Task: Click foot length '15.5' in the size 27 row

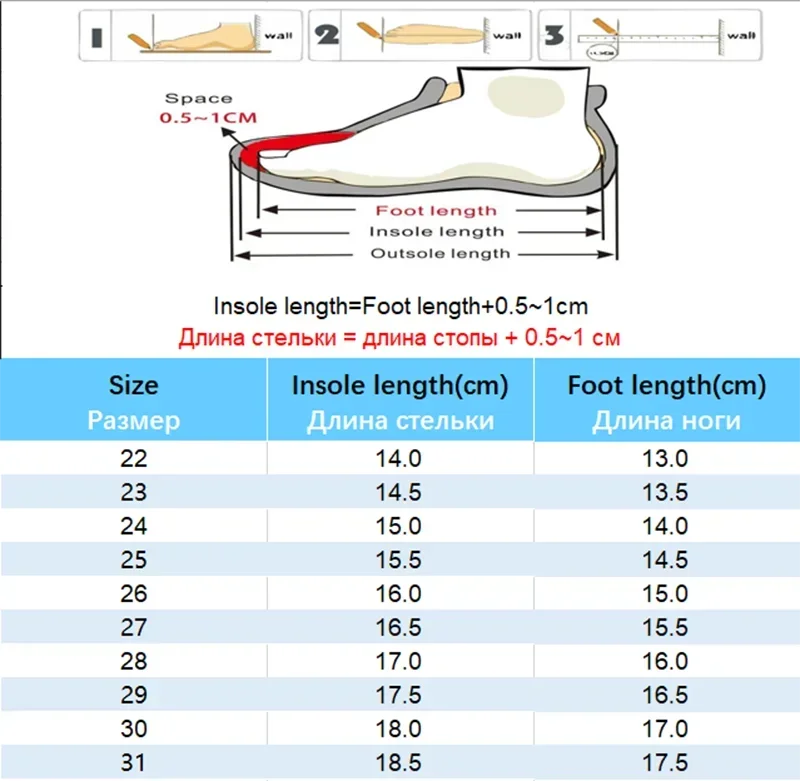Action: pyautogui.click(x=665, y=627)
